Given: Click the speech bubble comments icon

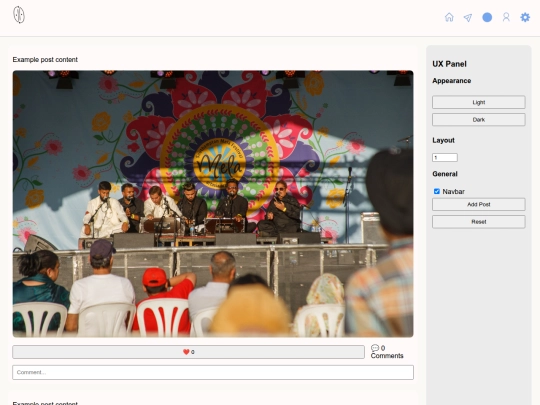Looking at the screenshot, I should (x=375, y=348).
